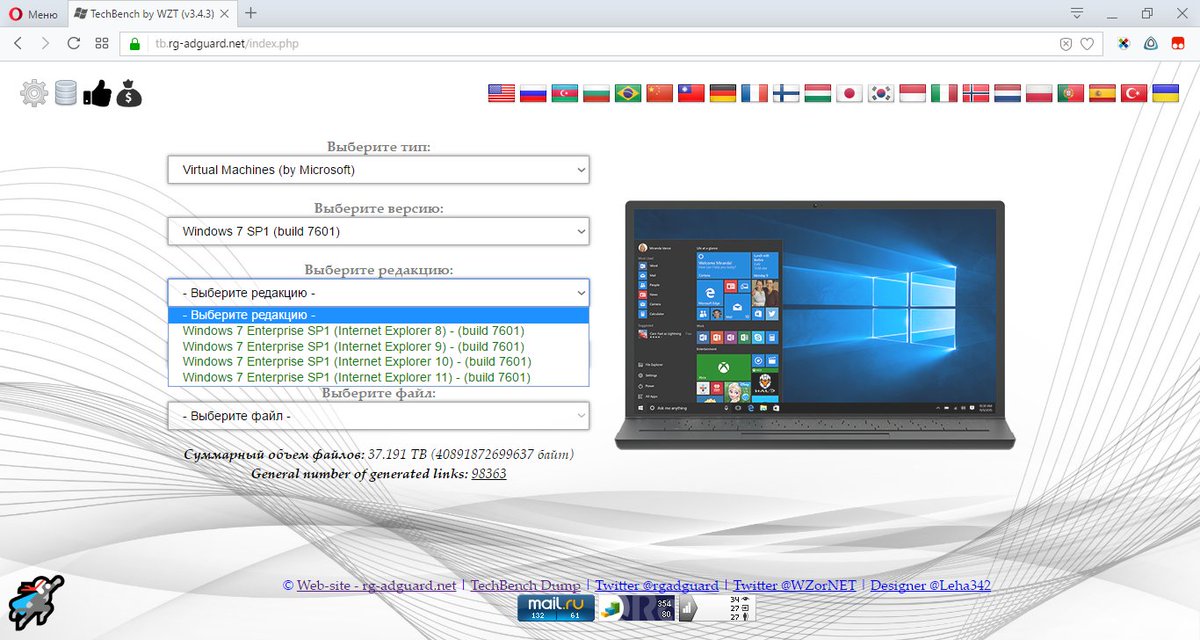Select the Poland flag language
Viewport: 1200px width, 640px height.
(1040, 93)
